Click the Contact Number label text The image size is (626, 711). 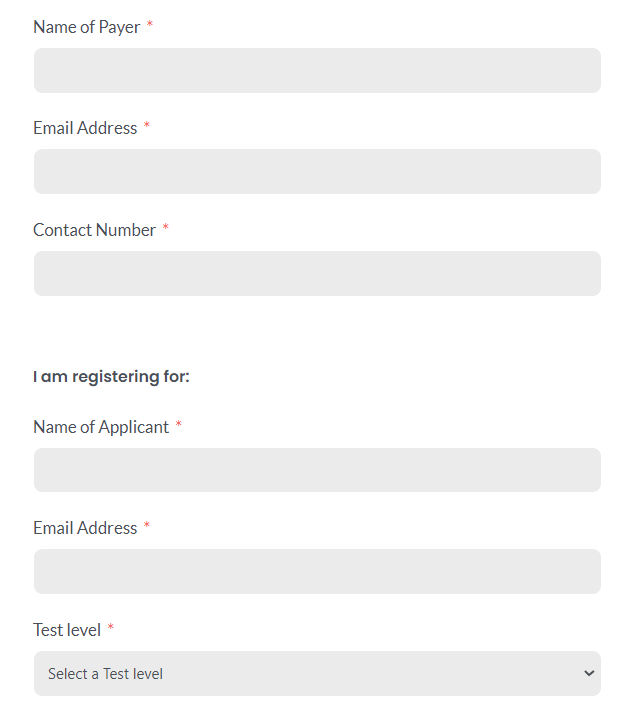click(x=94, y=230)
